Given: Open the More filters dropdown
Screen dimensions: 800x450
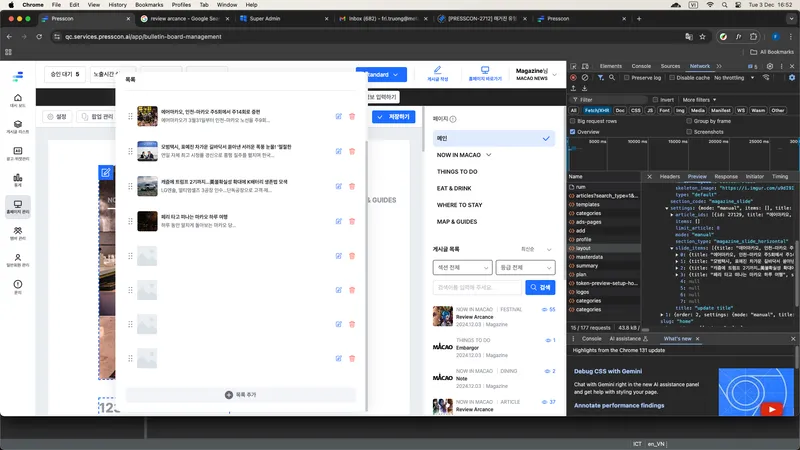Looking at the screenshot, I should [699, 99].
